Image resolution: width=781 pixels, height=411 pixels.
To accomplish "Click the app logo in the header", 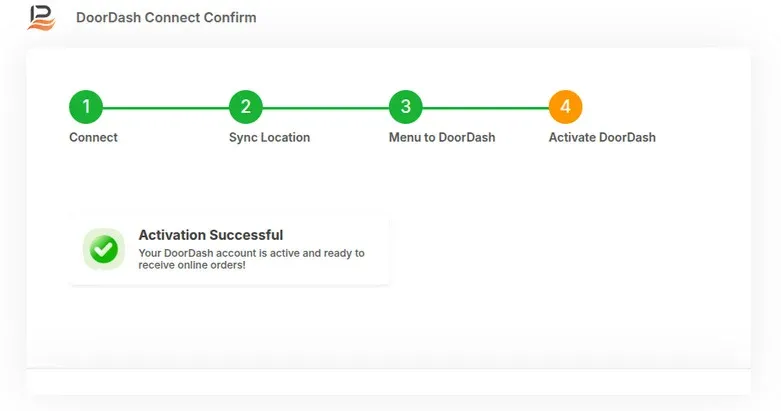I will coord(41,17).
